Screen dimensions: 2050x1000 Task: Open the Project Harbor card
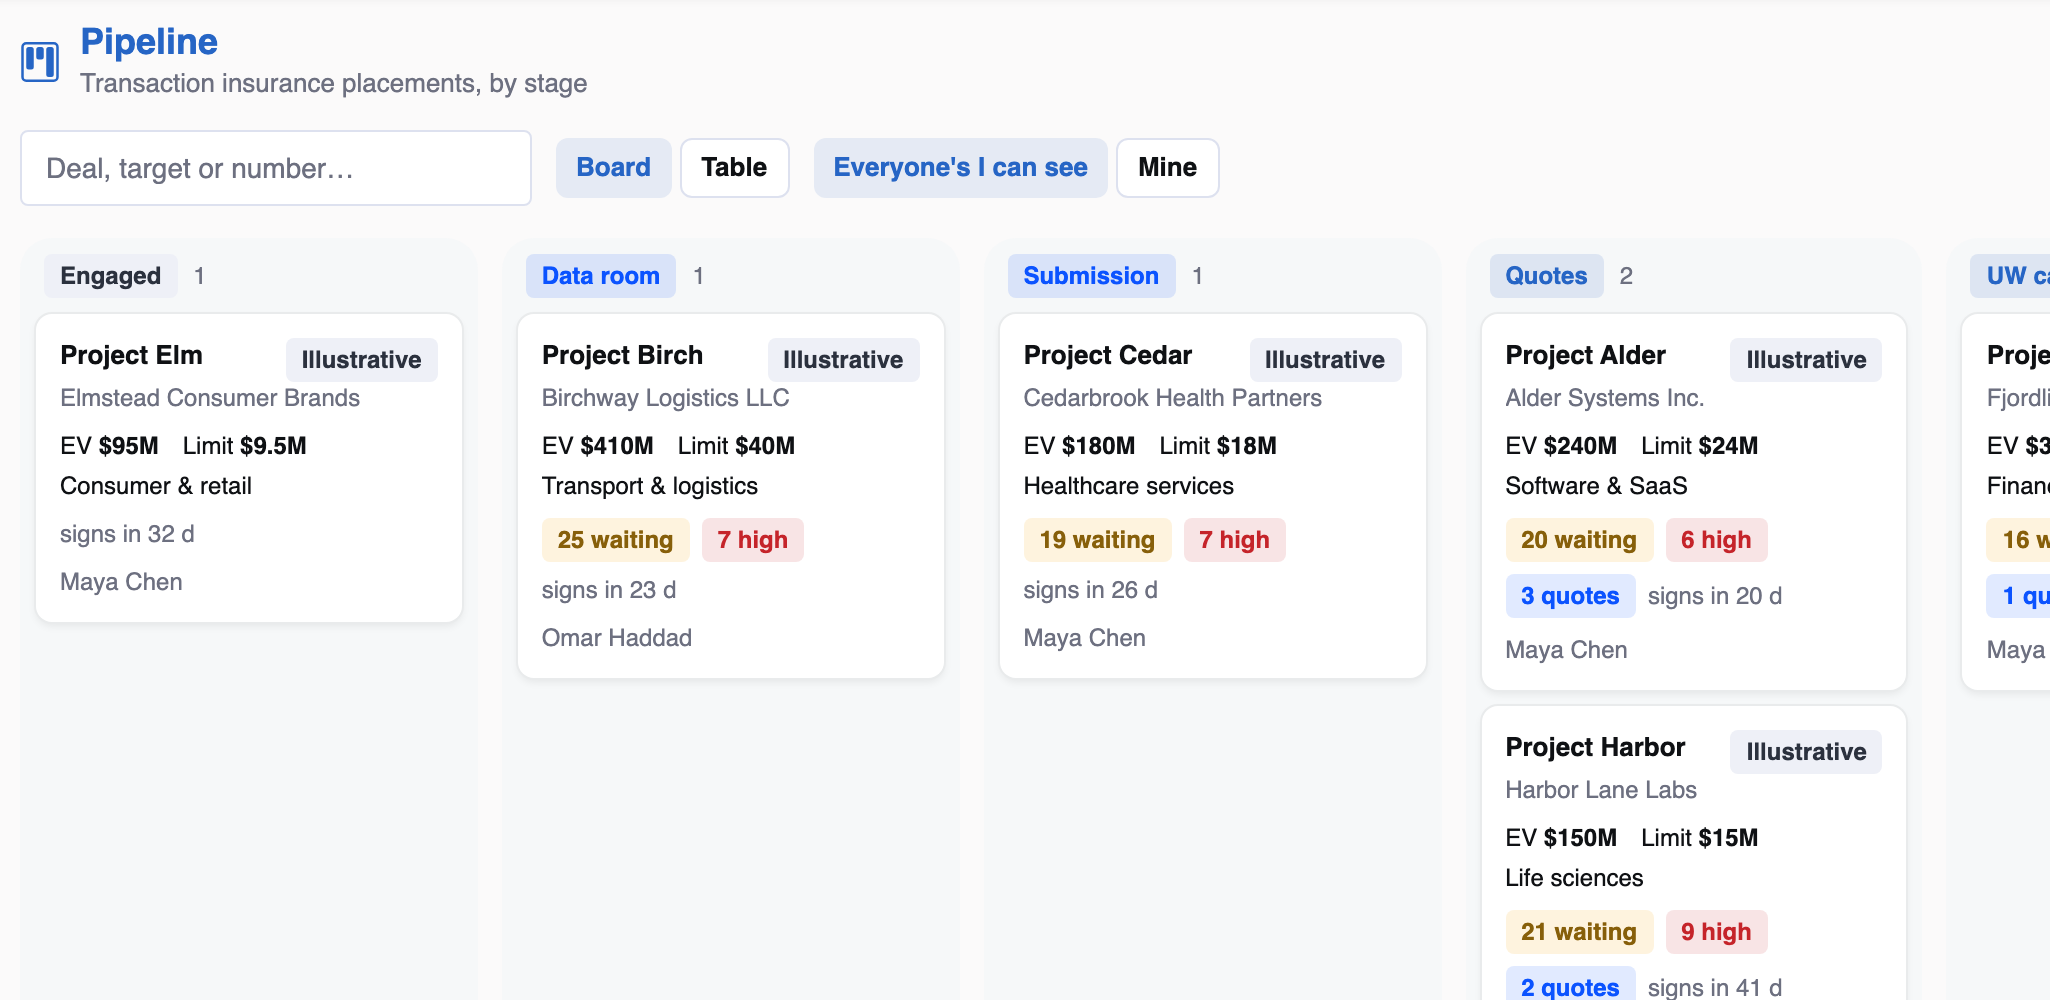tap(1694, 853)
